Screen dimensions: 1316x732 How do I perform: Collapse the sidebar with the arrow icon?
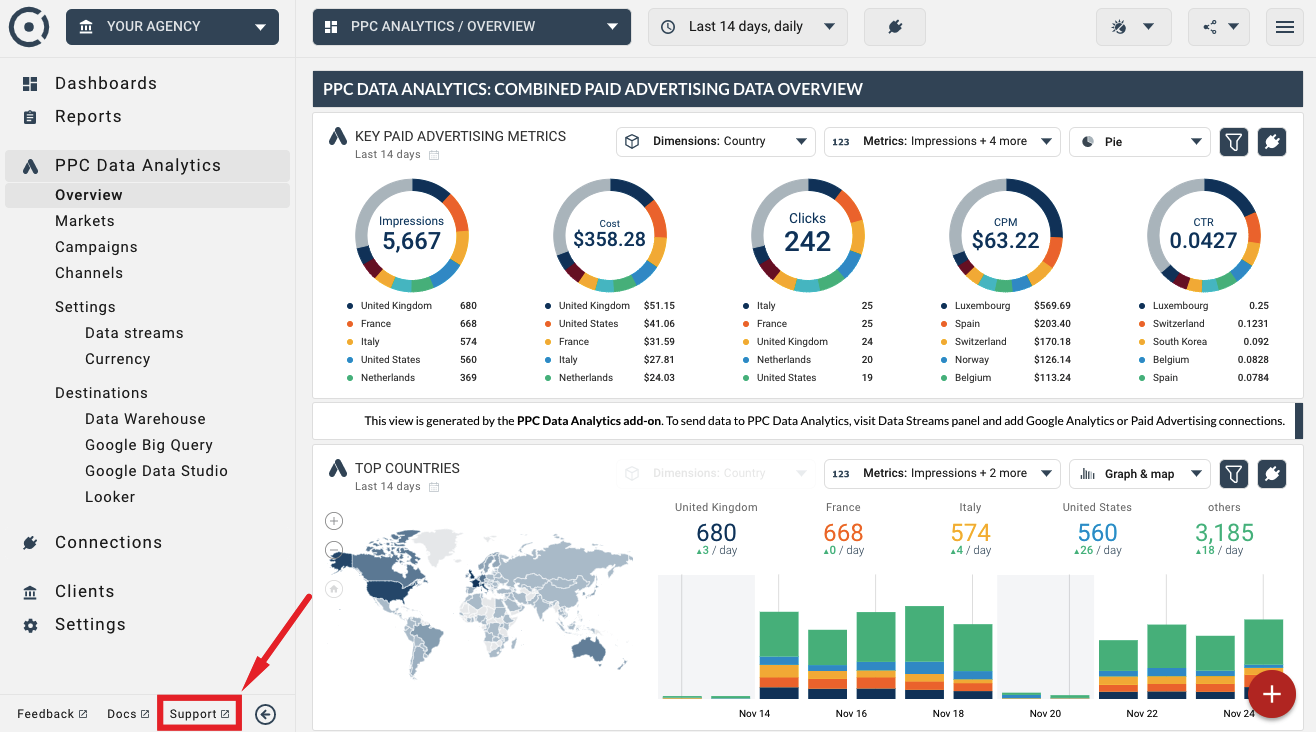pyautogui.click(x=265, y=714)
